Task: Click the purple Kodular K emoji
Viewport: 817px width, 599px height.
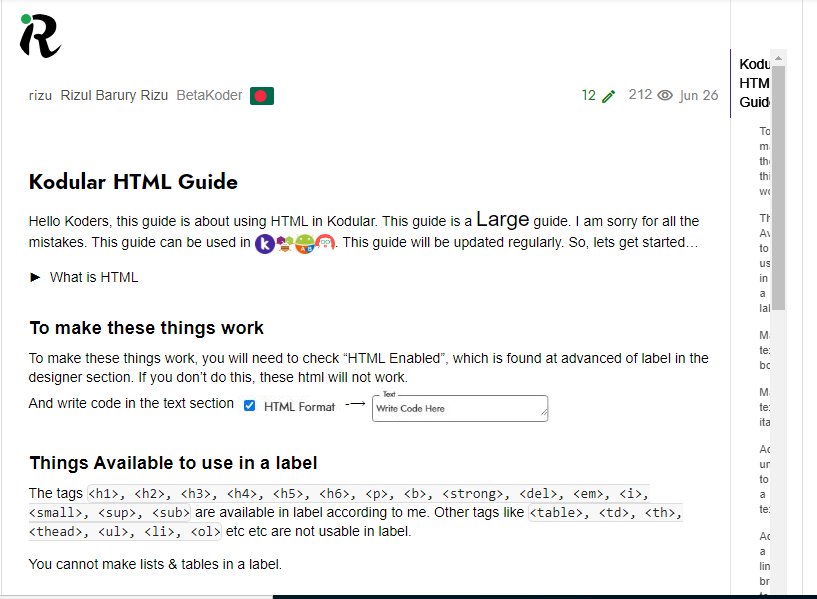Action: [x=265, y=243]
